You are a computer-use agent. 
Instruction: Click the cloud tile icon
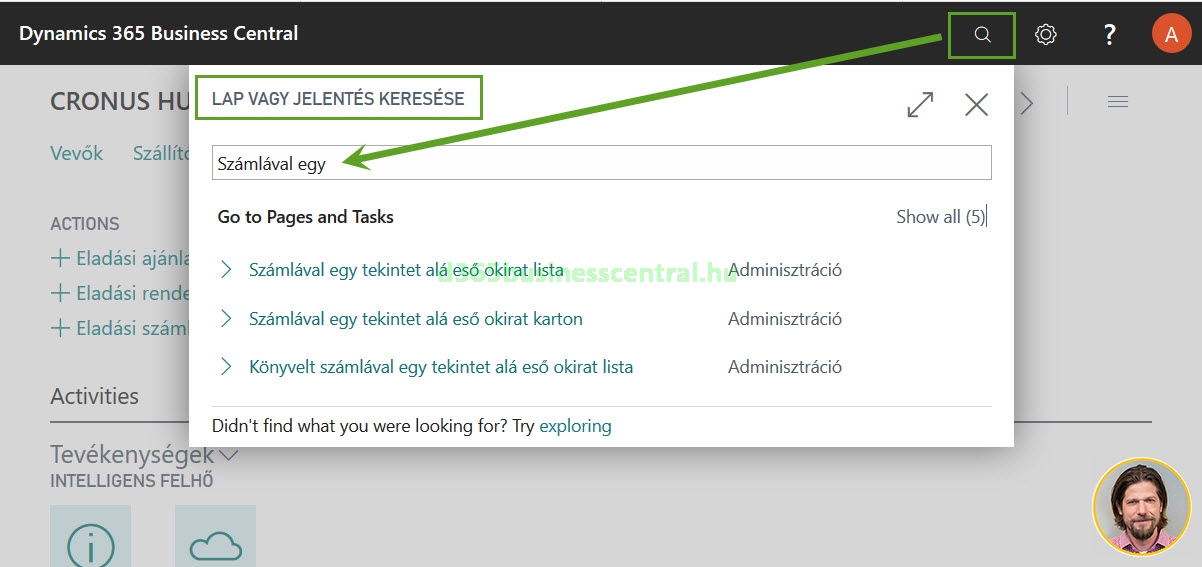(x=215, y=543)
